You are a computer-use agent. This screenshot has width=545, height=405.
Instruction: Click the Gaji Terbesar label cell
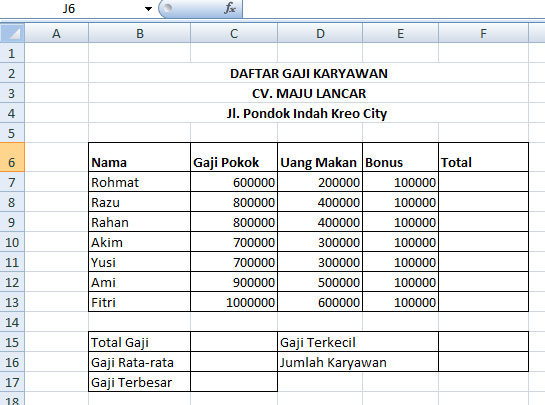coord(139,382)
